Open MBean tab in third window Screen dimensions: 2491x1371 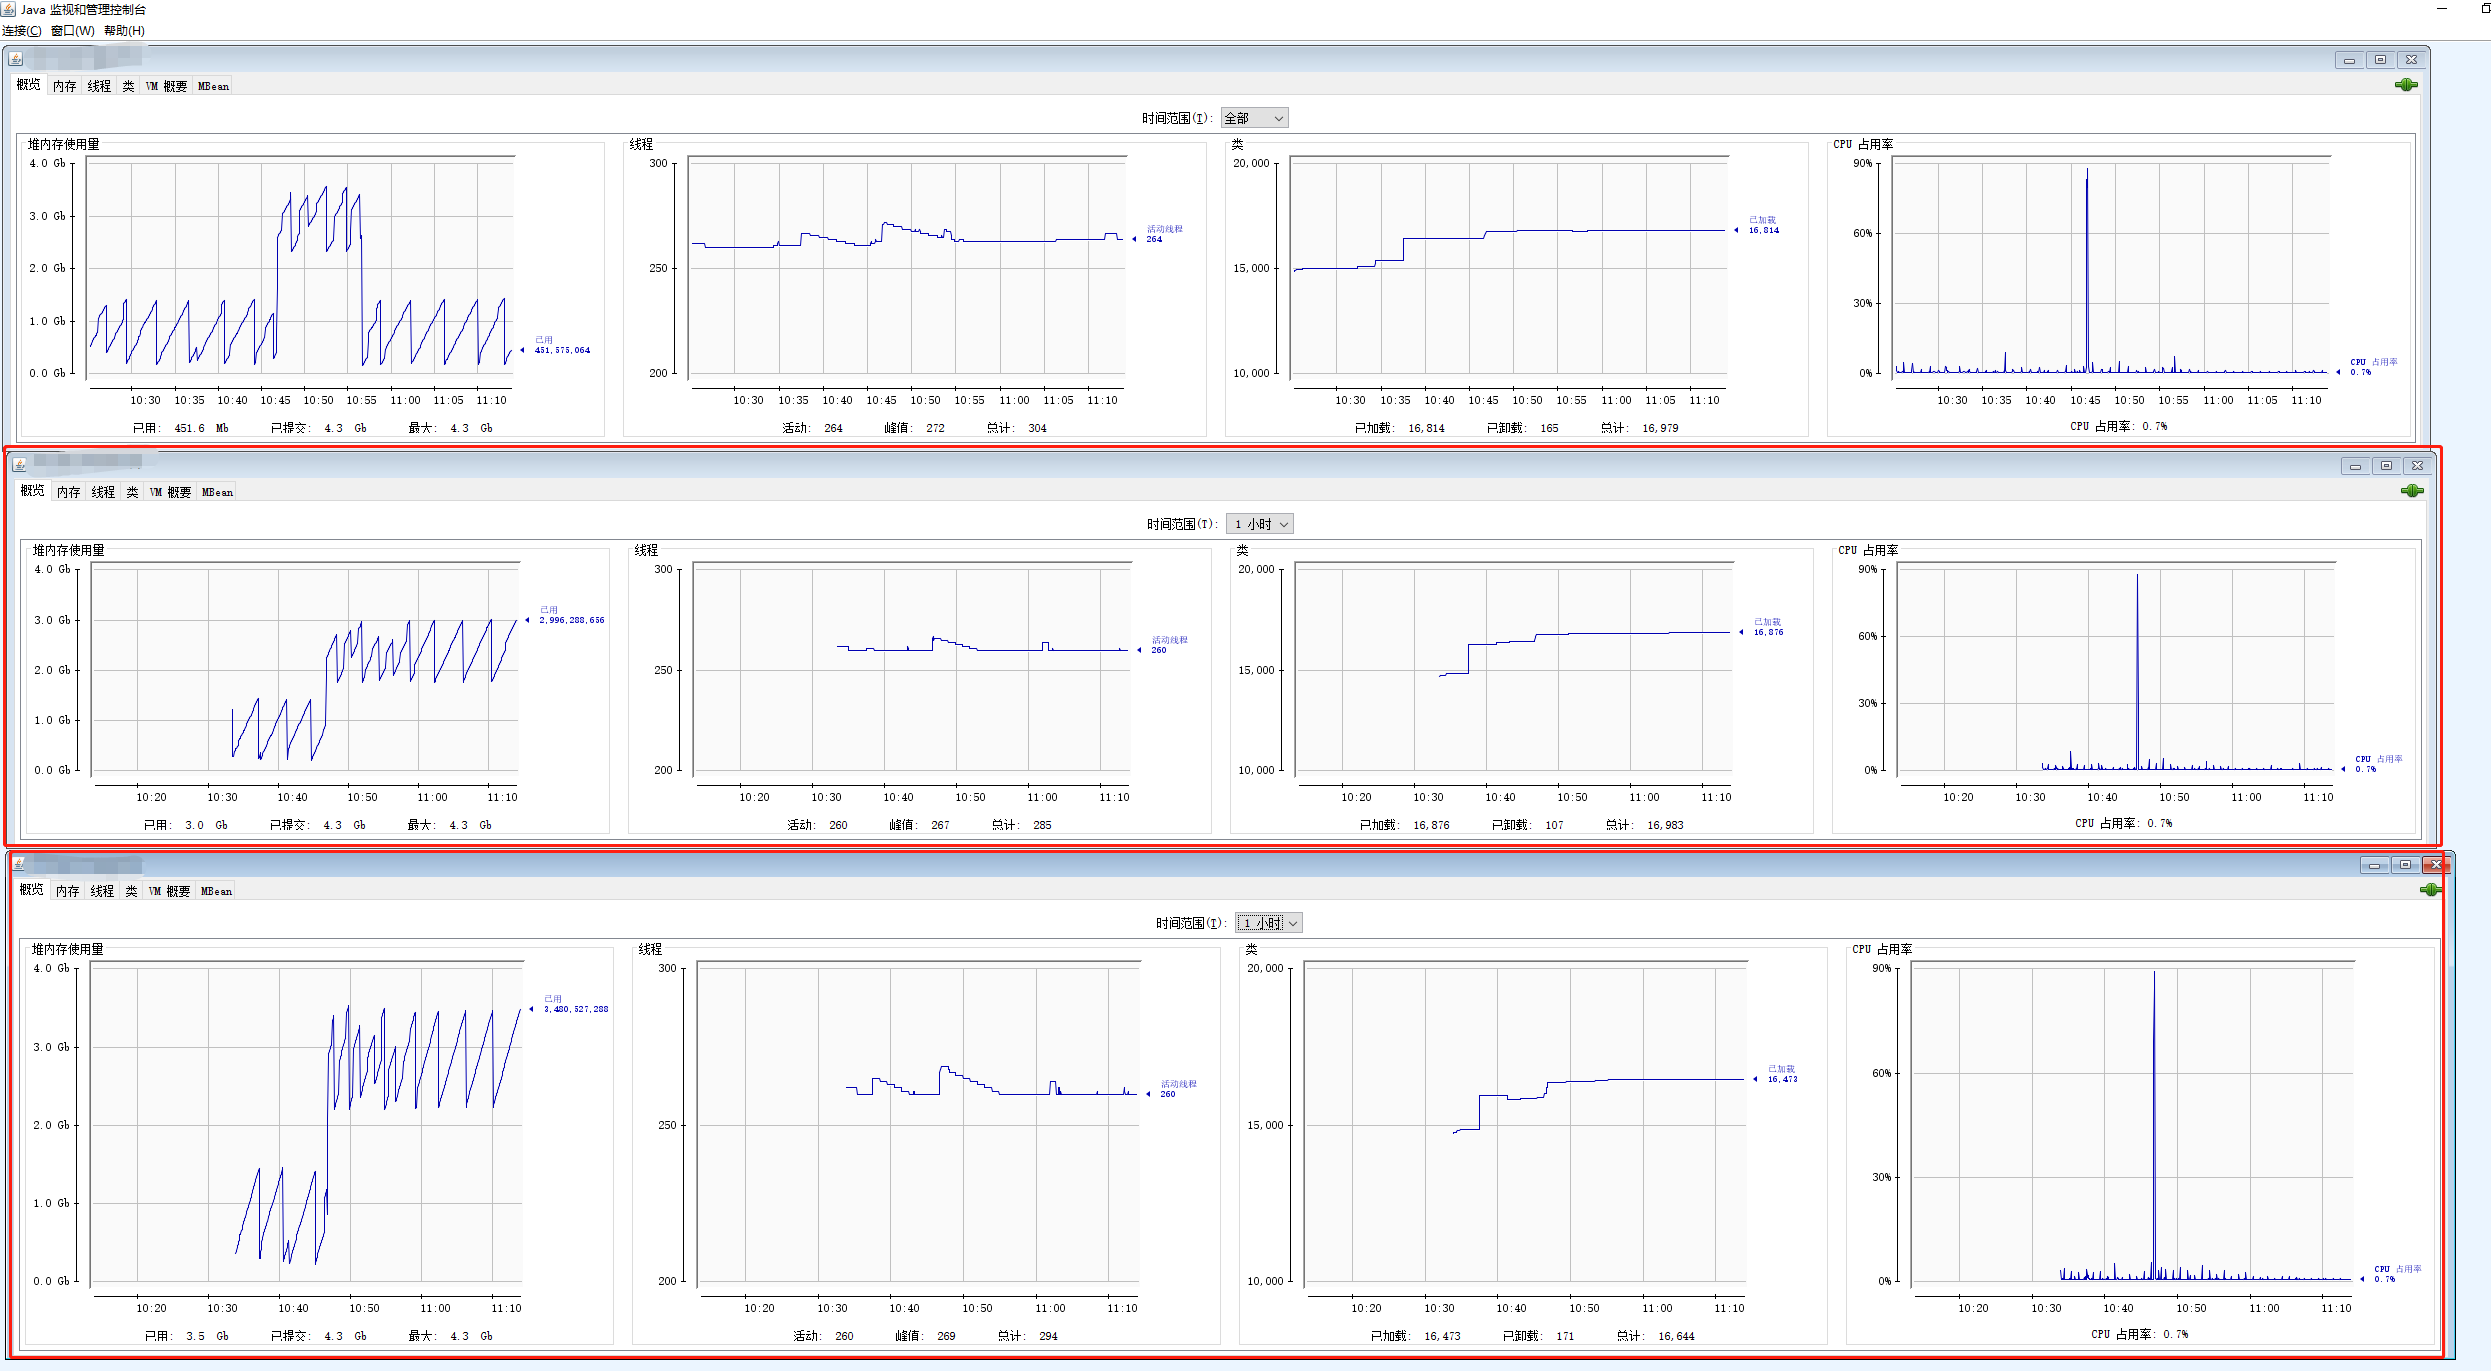216,891
